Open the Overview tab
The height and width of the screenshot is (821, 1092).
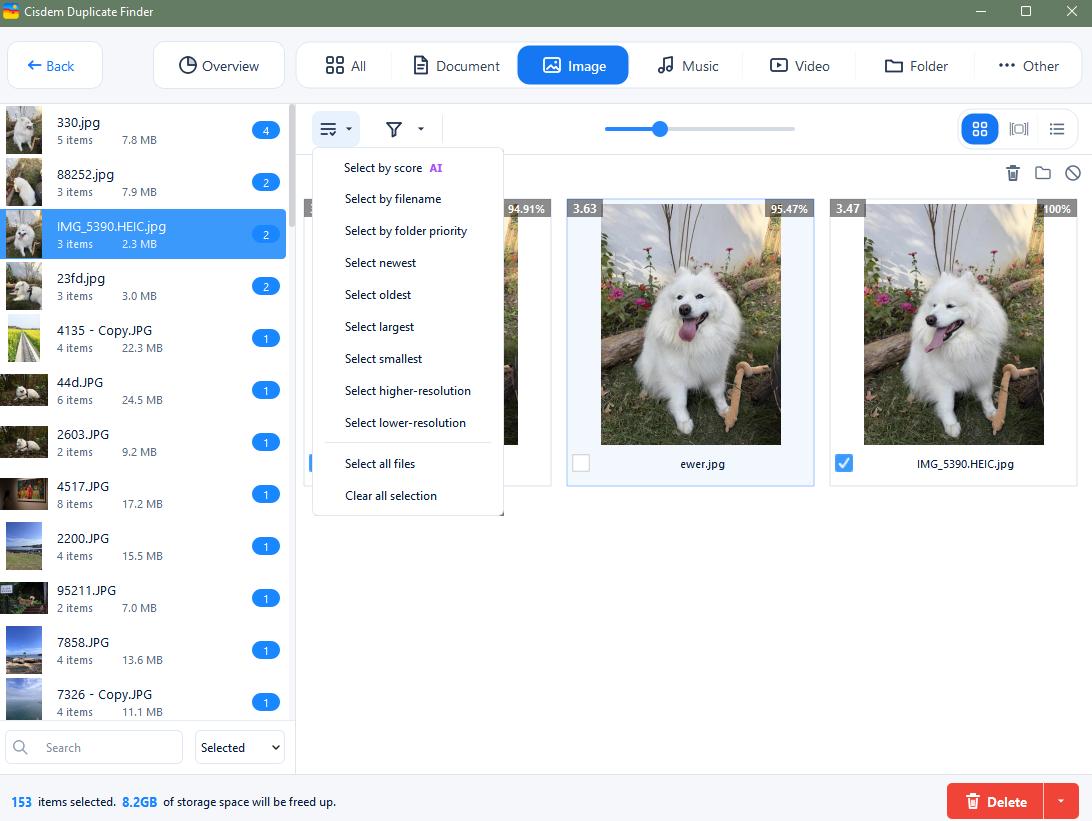coord(219,65)
